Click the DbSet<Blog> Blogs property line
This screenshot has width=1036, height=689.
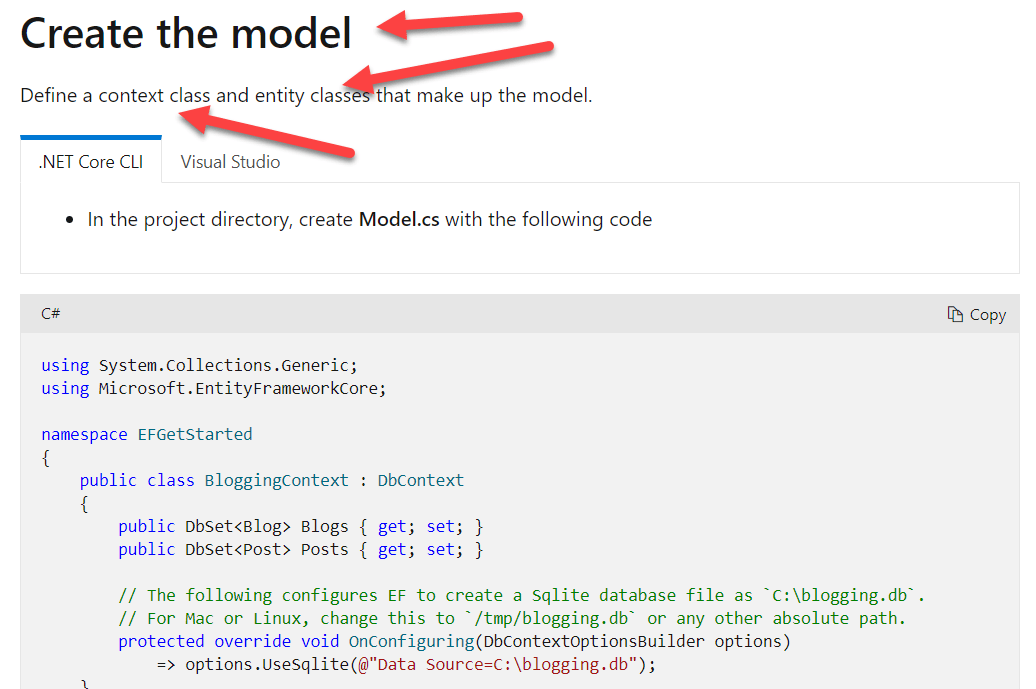pyautogui.click(x=300, y=526)
